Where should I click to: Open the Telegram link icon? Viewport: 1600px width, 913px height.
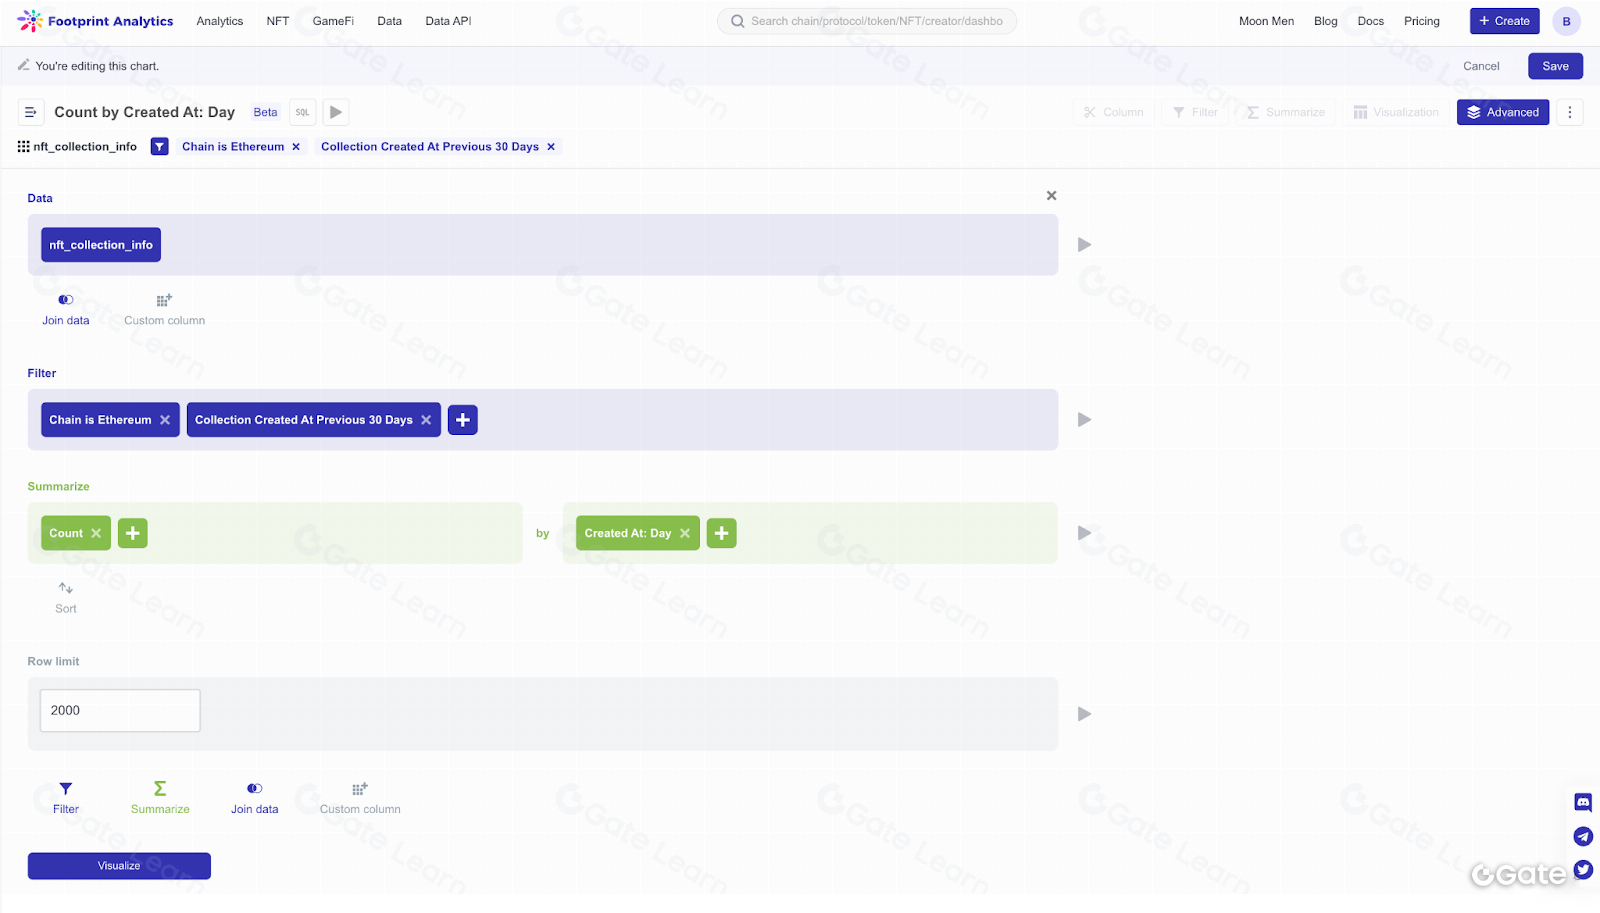[x=1583, y=836]
